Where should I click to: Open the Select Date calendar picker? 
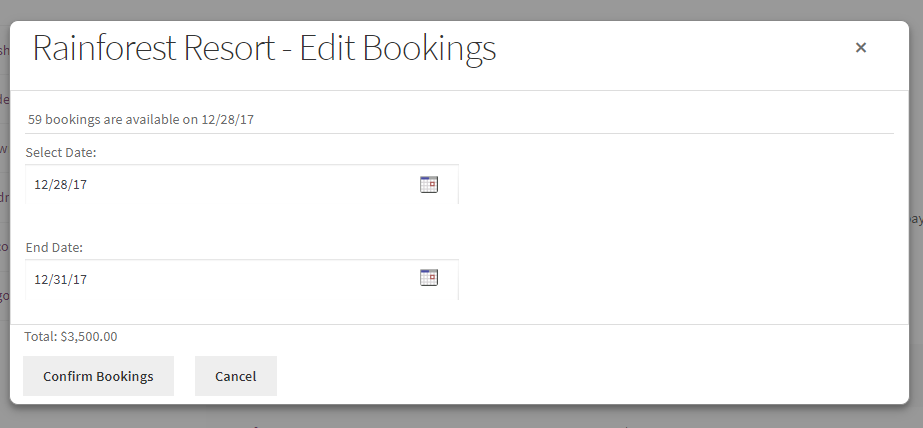pyautogui.click(x=429, y=184)
